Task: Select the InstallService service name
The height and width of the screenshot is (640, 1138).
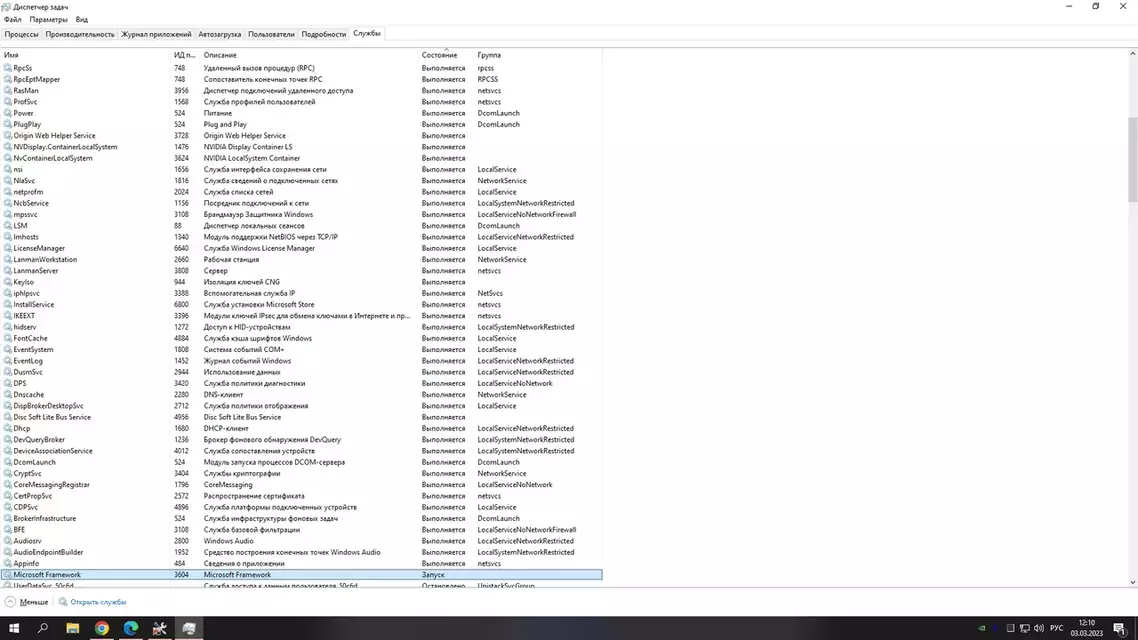Action: (33, 305)
